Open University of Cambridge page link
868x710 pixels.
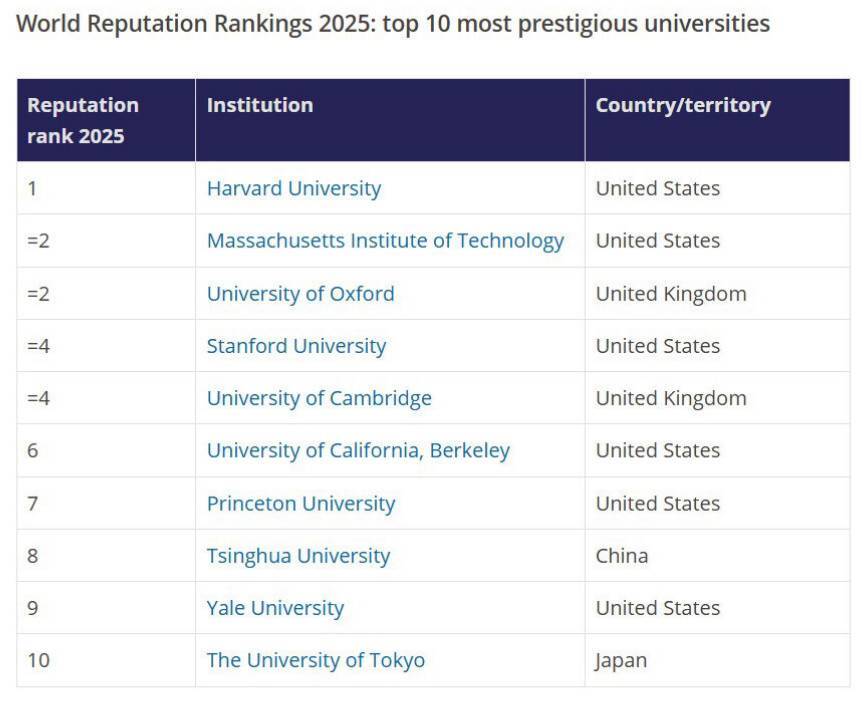click(x=319, y=398)
